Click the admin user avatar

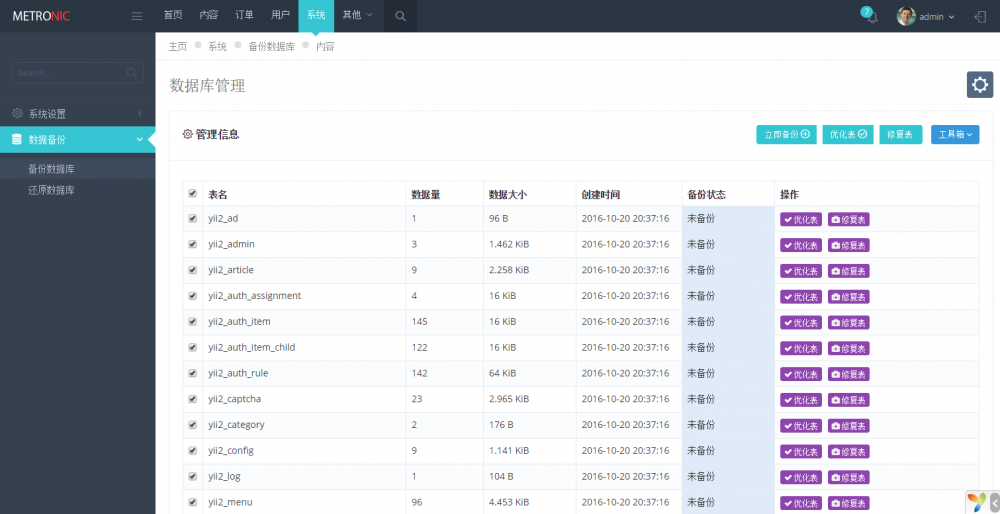pos(906,17)
